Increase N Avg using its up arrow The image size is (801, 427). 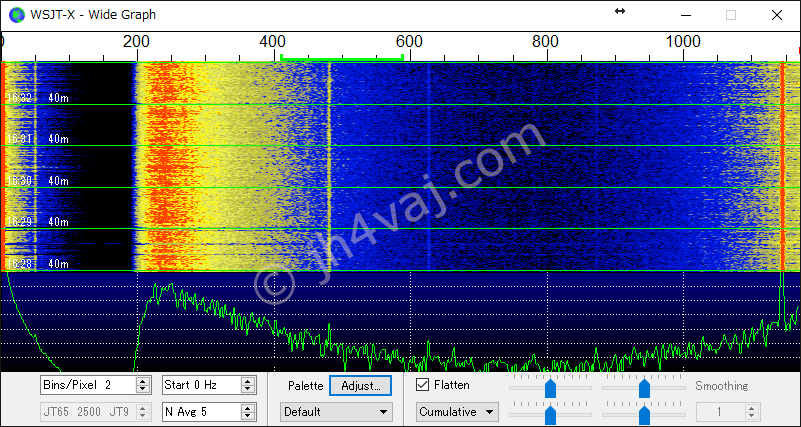point(248,408)
